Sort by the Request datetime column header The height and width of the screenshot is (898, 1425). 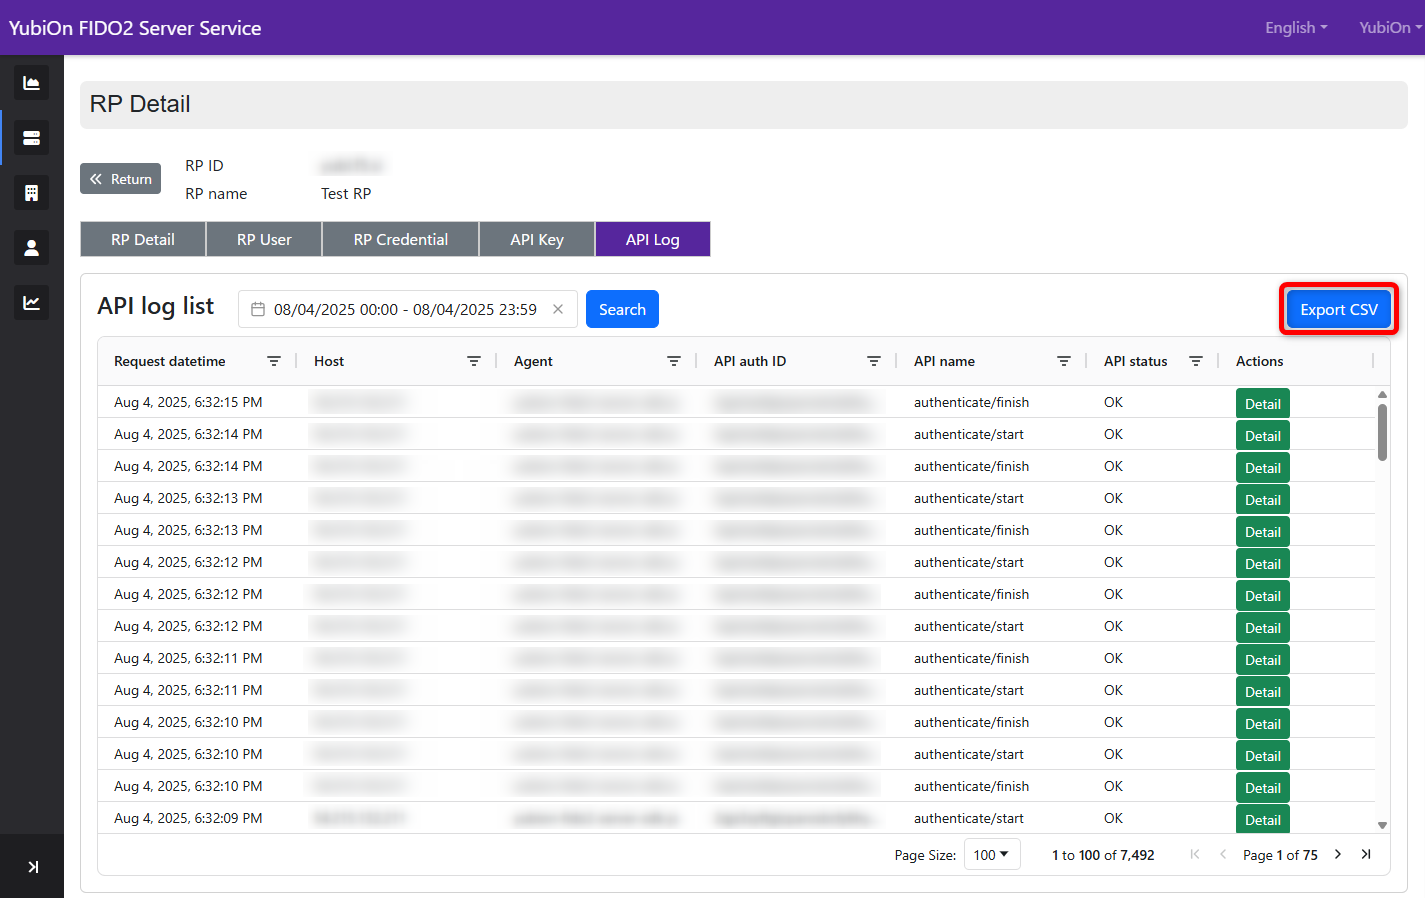click(x=170, y=361)
